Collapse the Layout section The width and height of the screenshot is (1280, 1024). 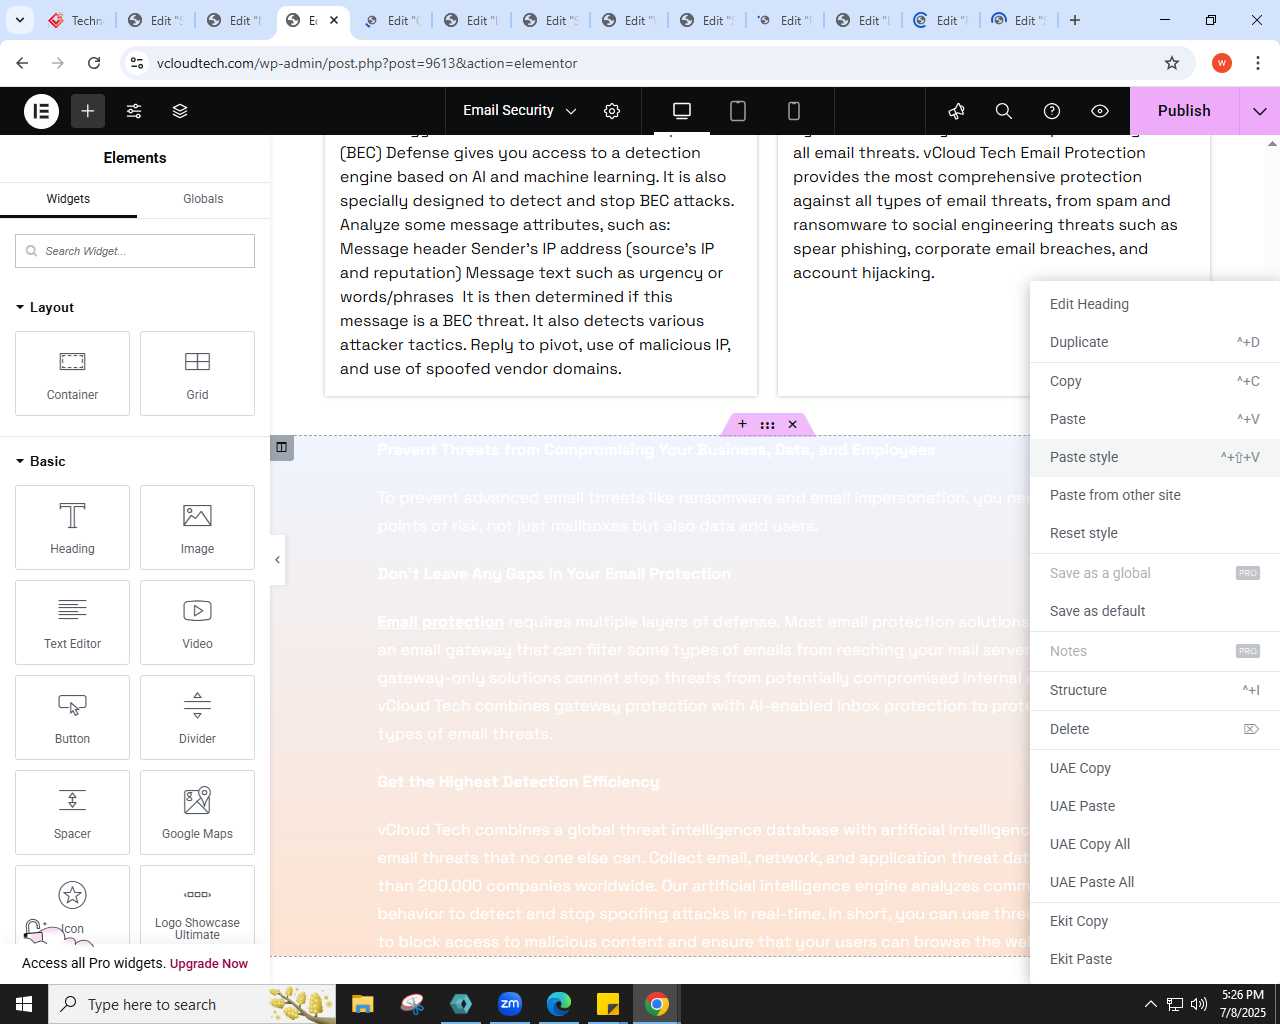coord(45,307)
